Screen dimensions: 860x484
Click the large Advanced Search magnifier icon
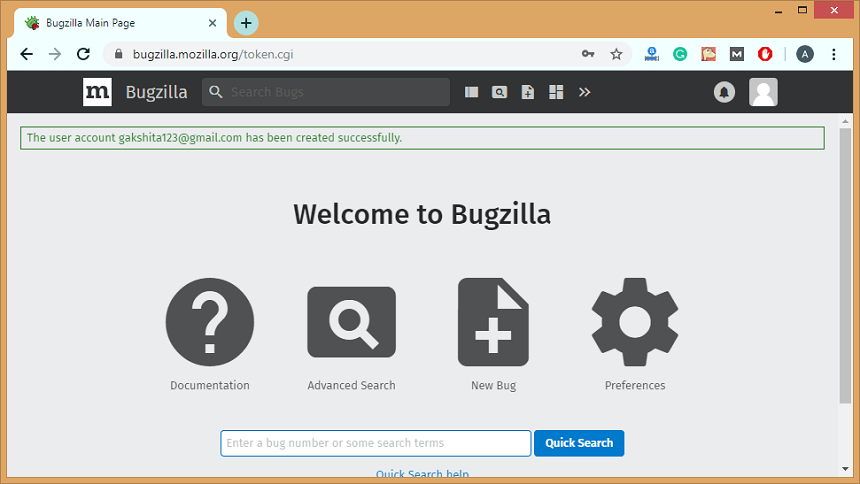coord(352,322)
